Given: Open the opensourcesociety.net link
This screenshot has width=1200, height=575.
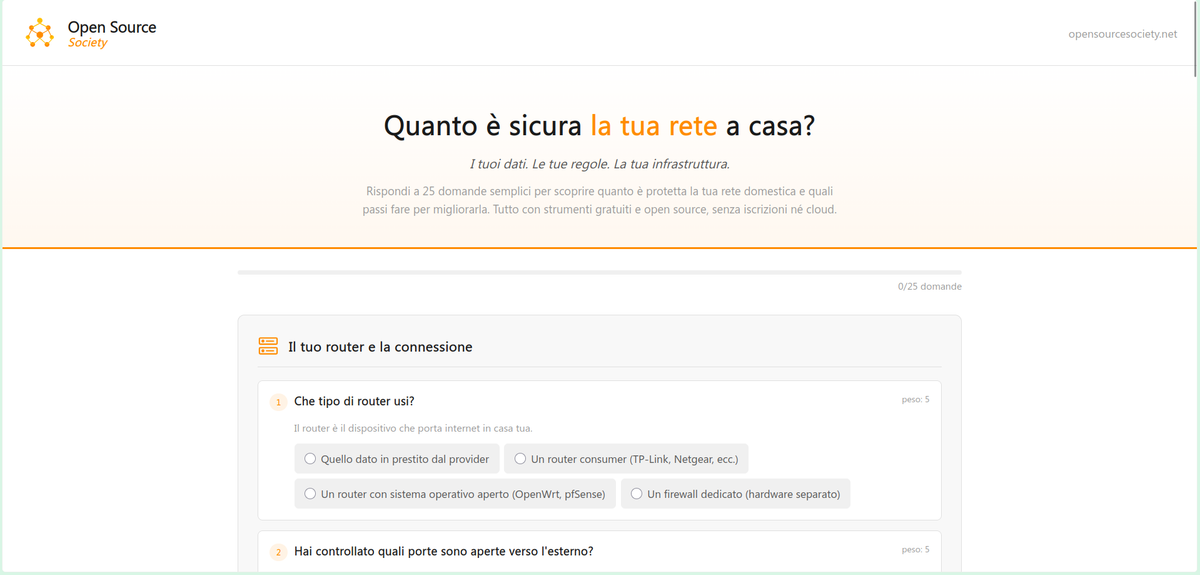Looking at the screenshot, I should click(1123, 34).
